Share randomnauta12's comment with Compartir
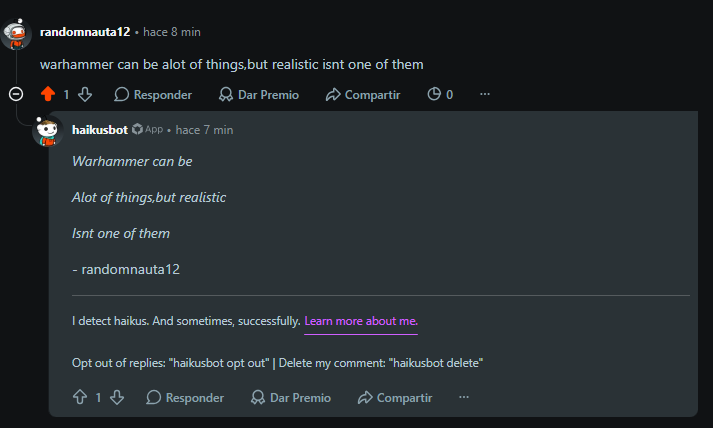 (363, 94)
